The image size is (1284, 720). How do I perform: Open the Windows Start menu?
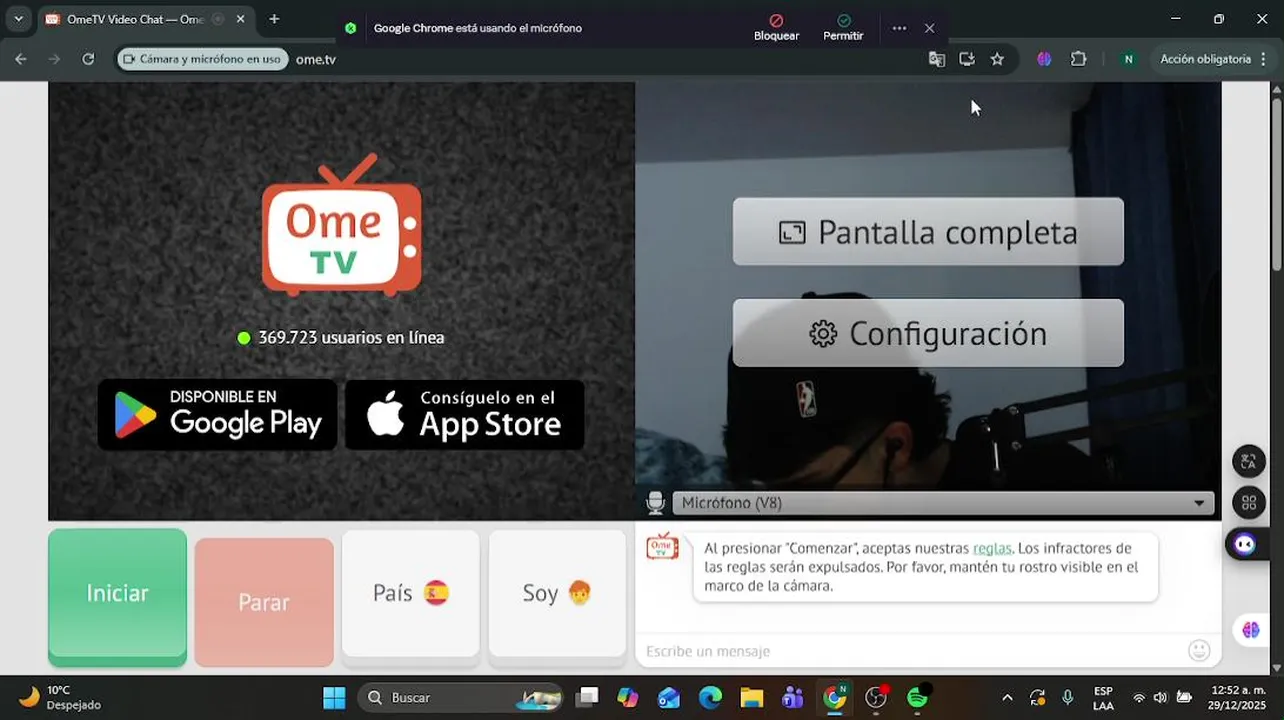pos(334,697)
